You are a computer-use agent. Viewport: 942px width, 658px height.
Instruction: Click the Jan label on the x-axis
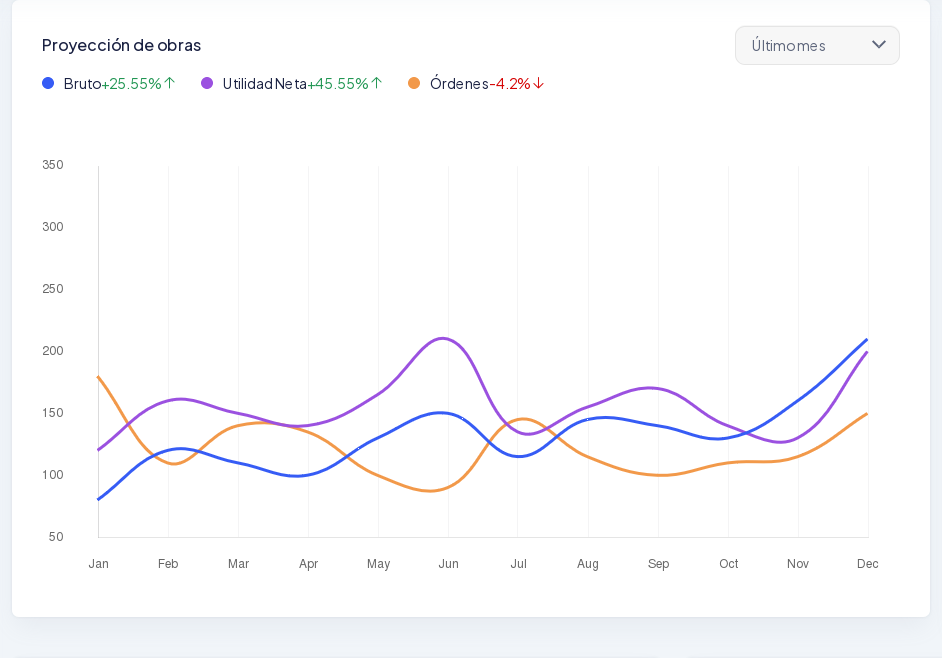(x=98, y=564)
